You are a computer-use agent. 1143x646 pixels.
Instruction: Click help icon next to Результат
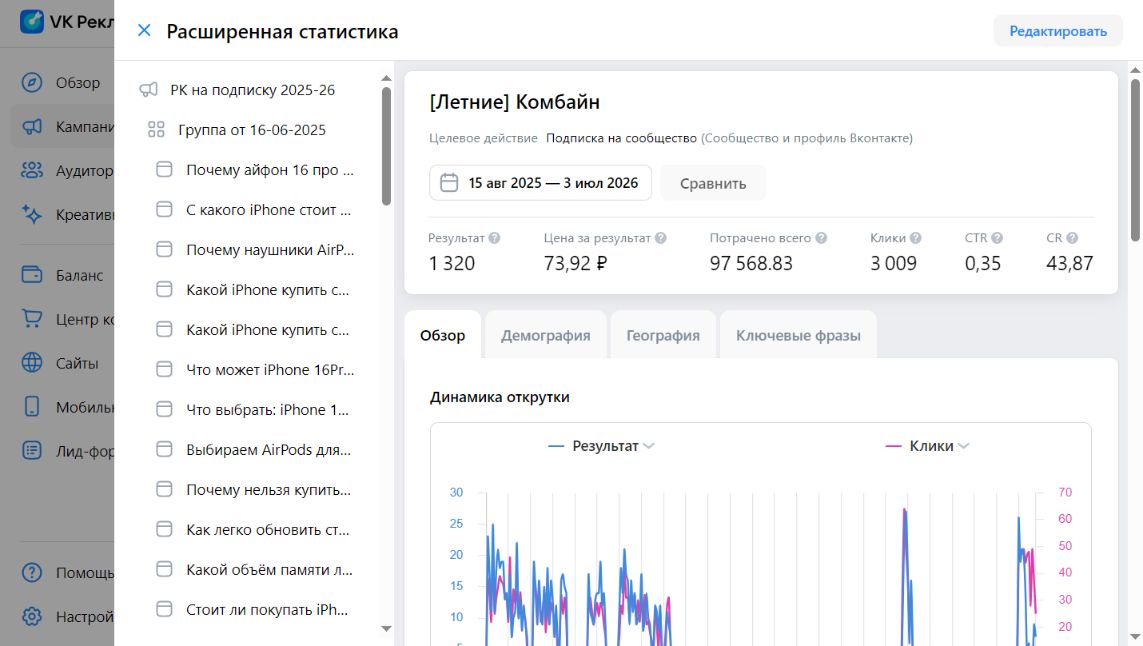coord(494,238)
